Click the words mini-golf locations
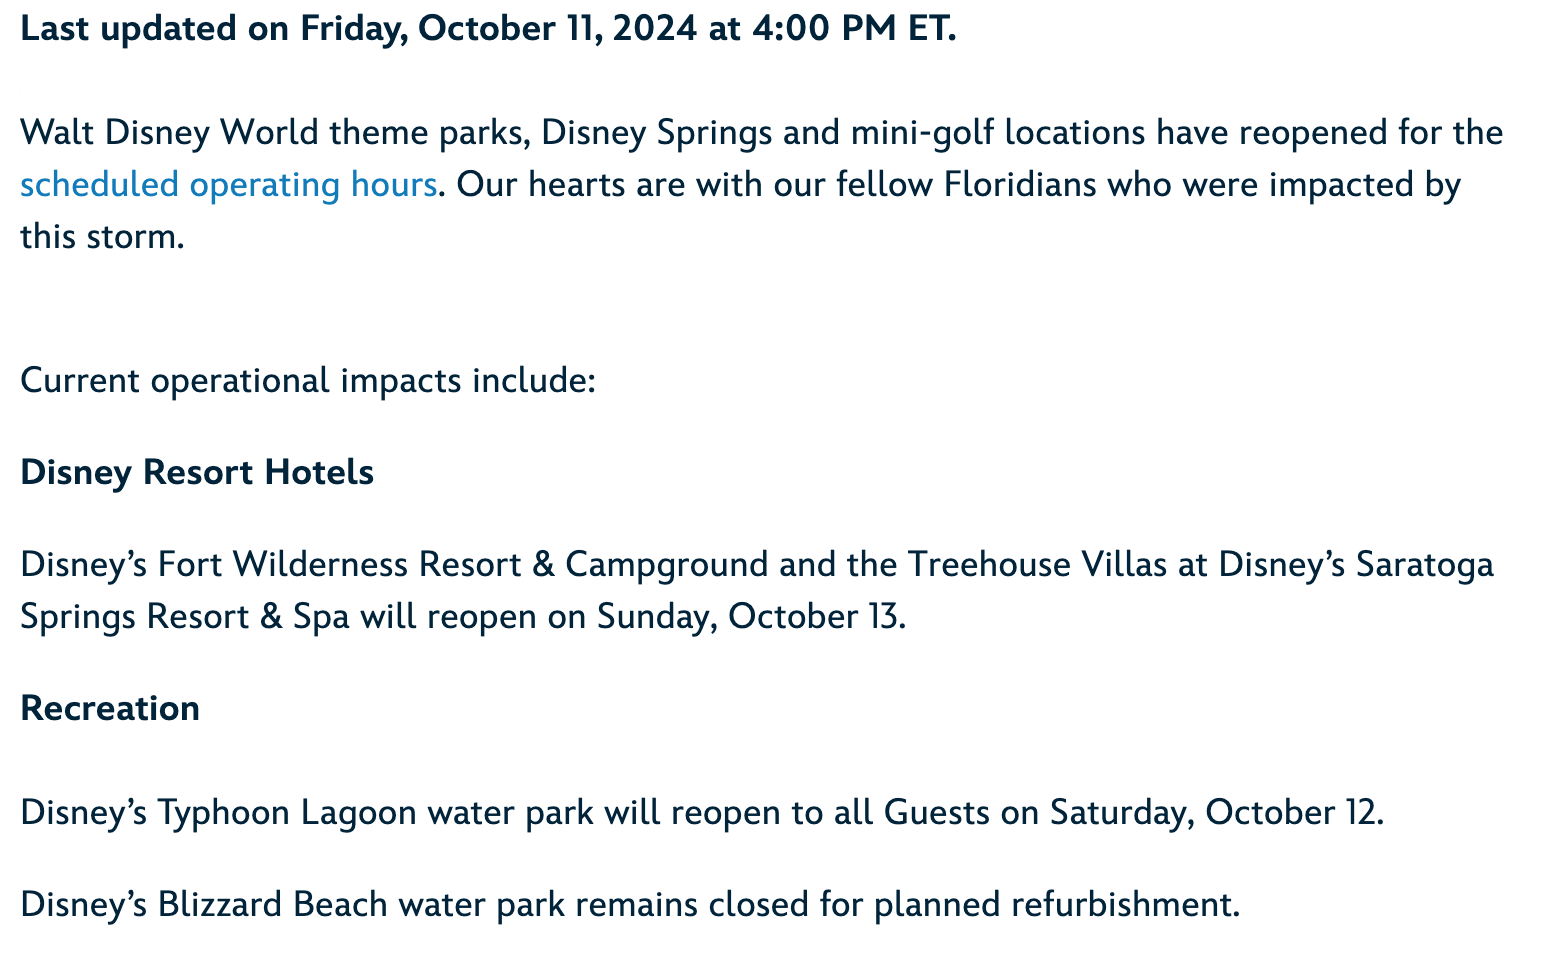Screen dimensions: 1560x964 (998, 133)
